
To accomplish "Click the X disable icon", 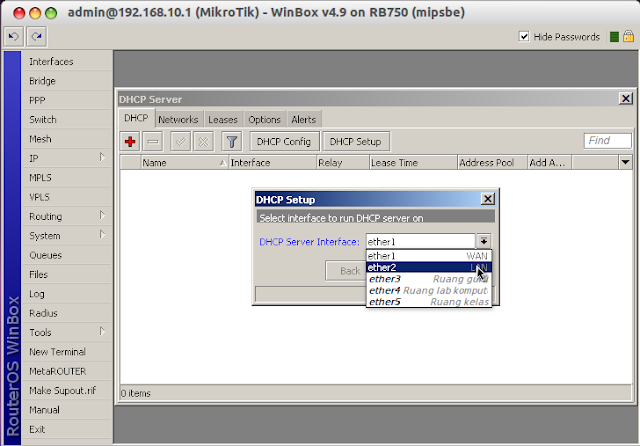I will click(203, 142).
